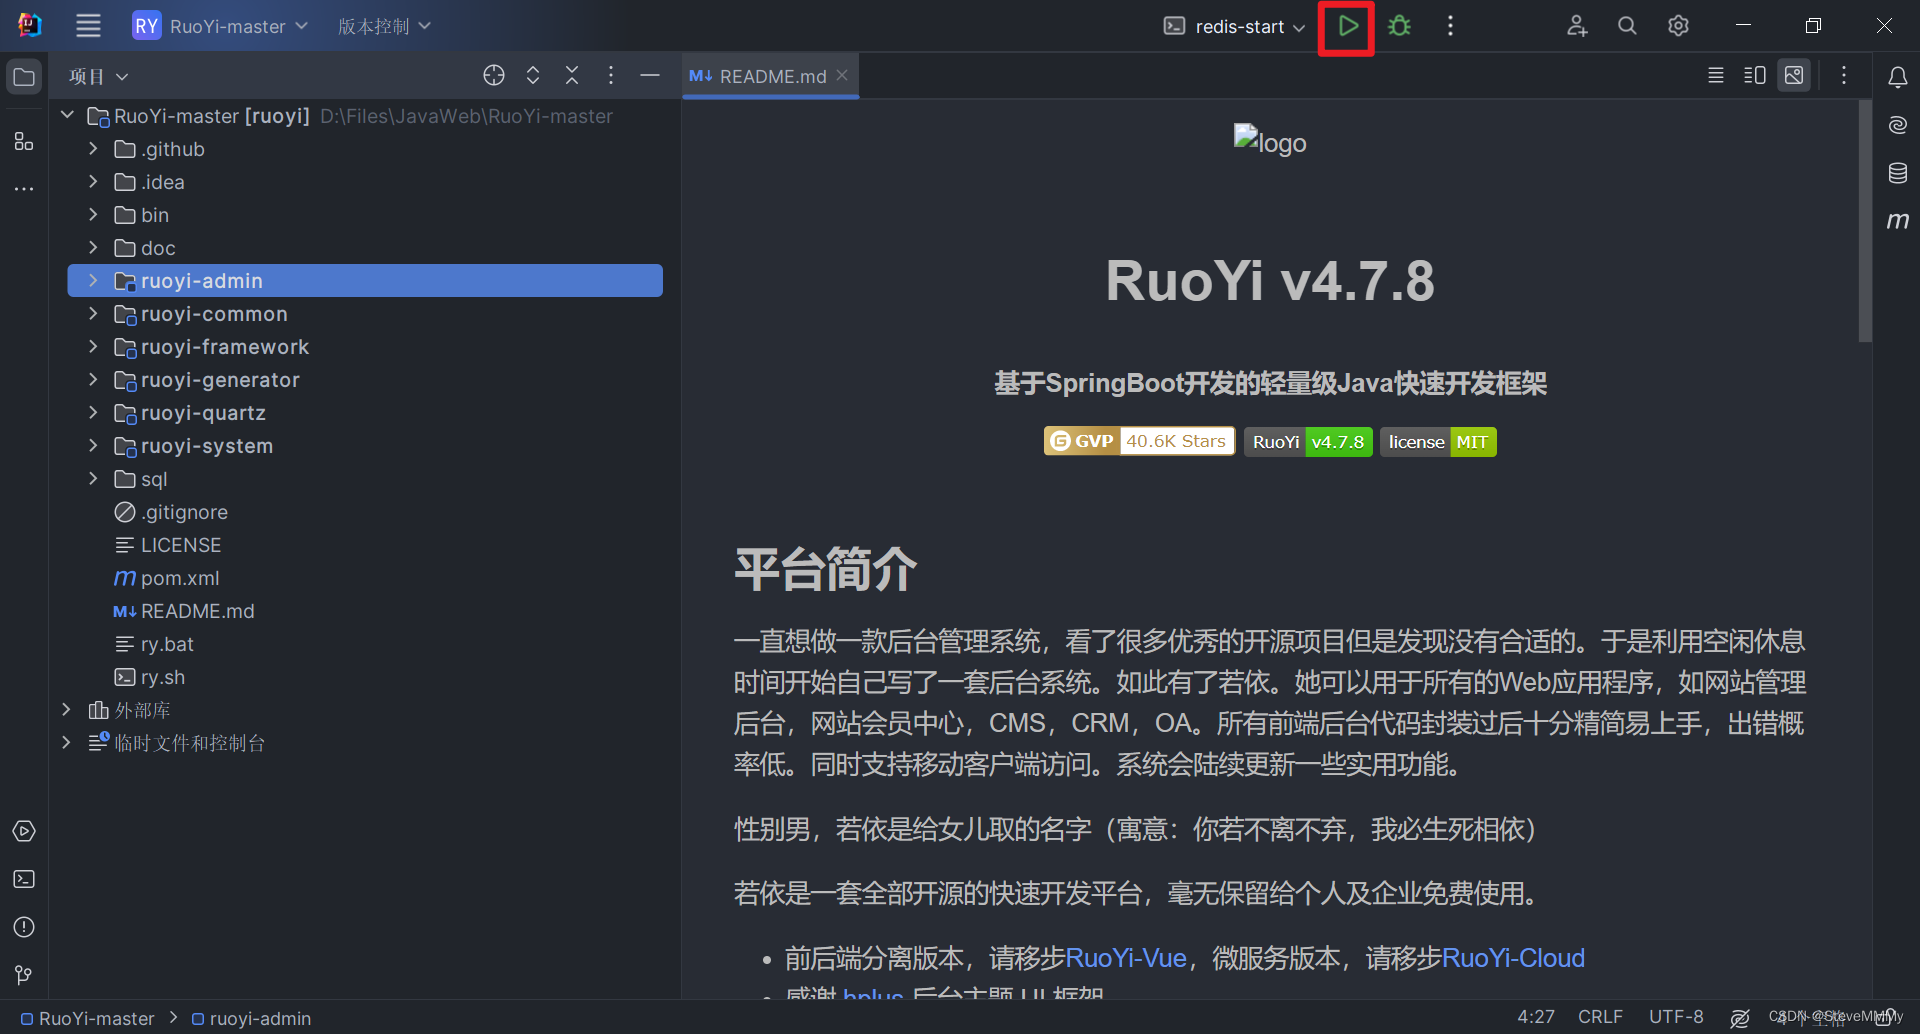Image resolution: width=1920 pixels, height=1034 pixels.
Task: Open the AI Assistant spiral icon
Action: pyautogui.click(x=1897, y=125)
